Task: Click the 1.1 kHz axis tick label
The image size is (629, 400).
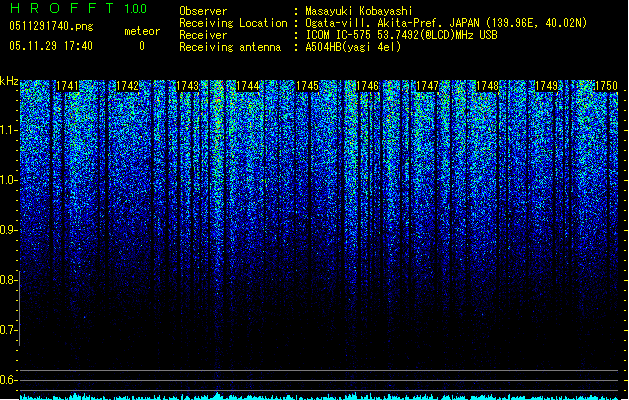Action: point(8,130)
